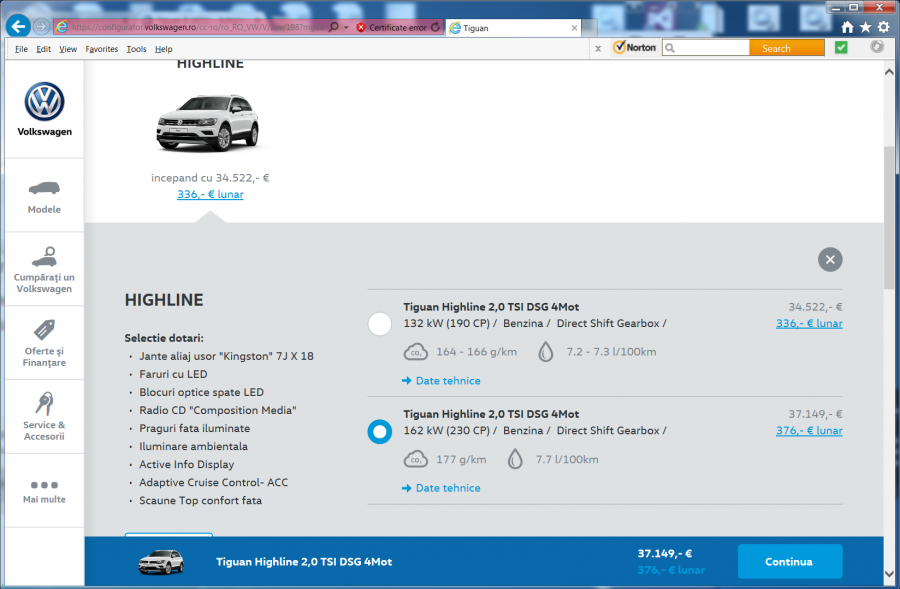Select the 132 kW Tiguan Highline radio

coord(380,324)
